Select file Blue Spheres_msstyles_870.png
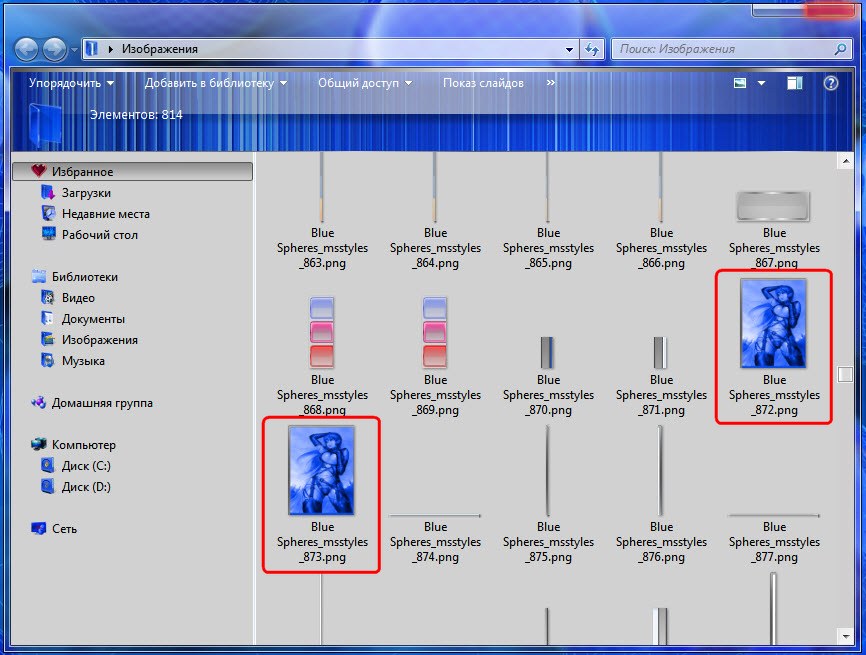Viewport: 866px width, 655px height. pos(548,376)
